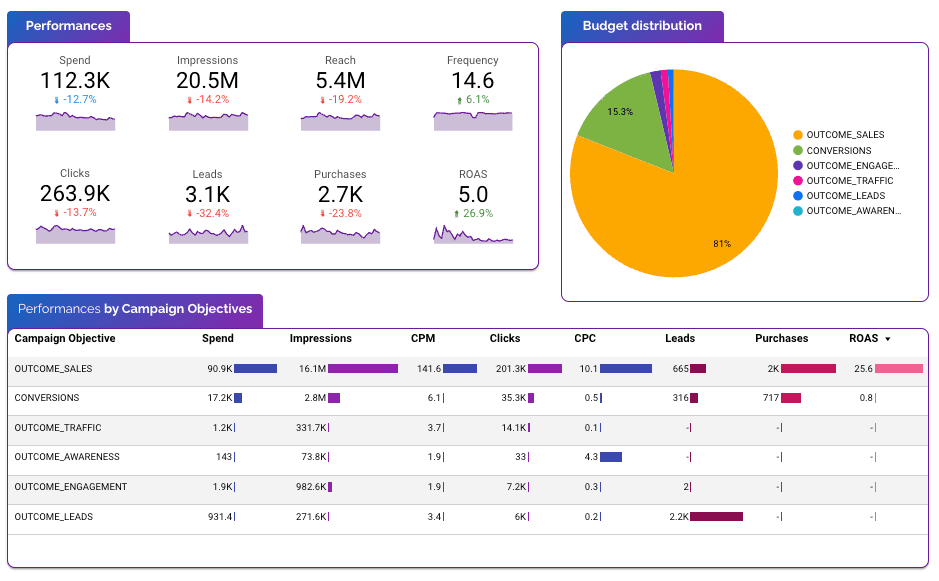Image resolution: width=939 pixels, height=581 pixels.
Task: Select the purple OUTCOME_ENGAGE legend dot
Action: tap(798, 165)
